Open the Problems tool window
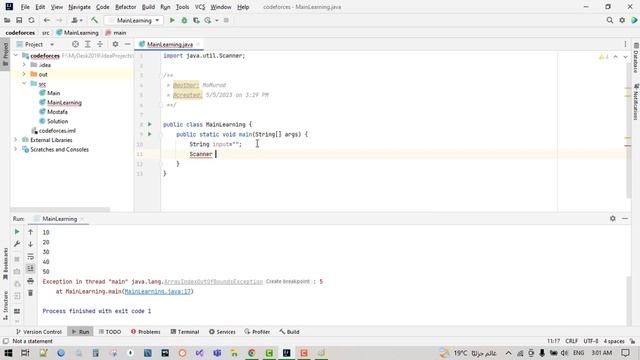 (146, 332)
